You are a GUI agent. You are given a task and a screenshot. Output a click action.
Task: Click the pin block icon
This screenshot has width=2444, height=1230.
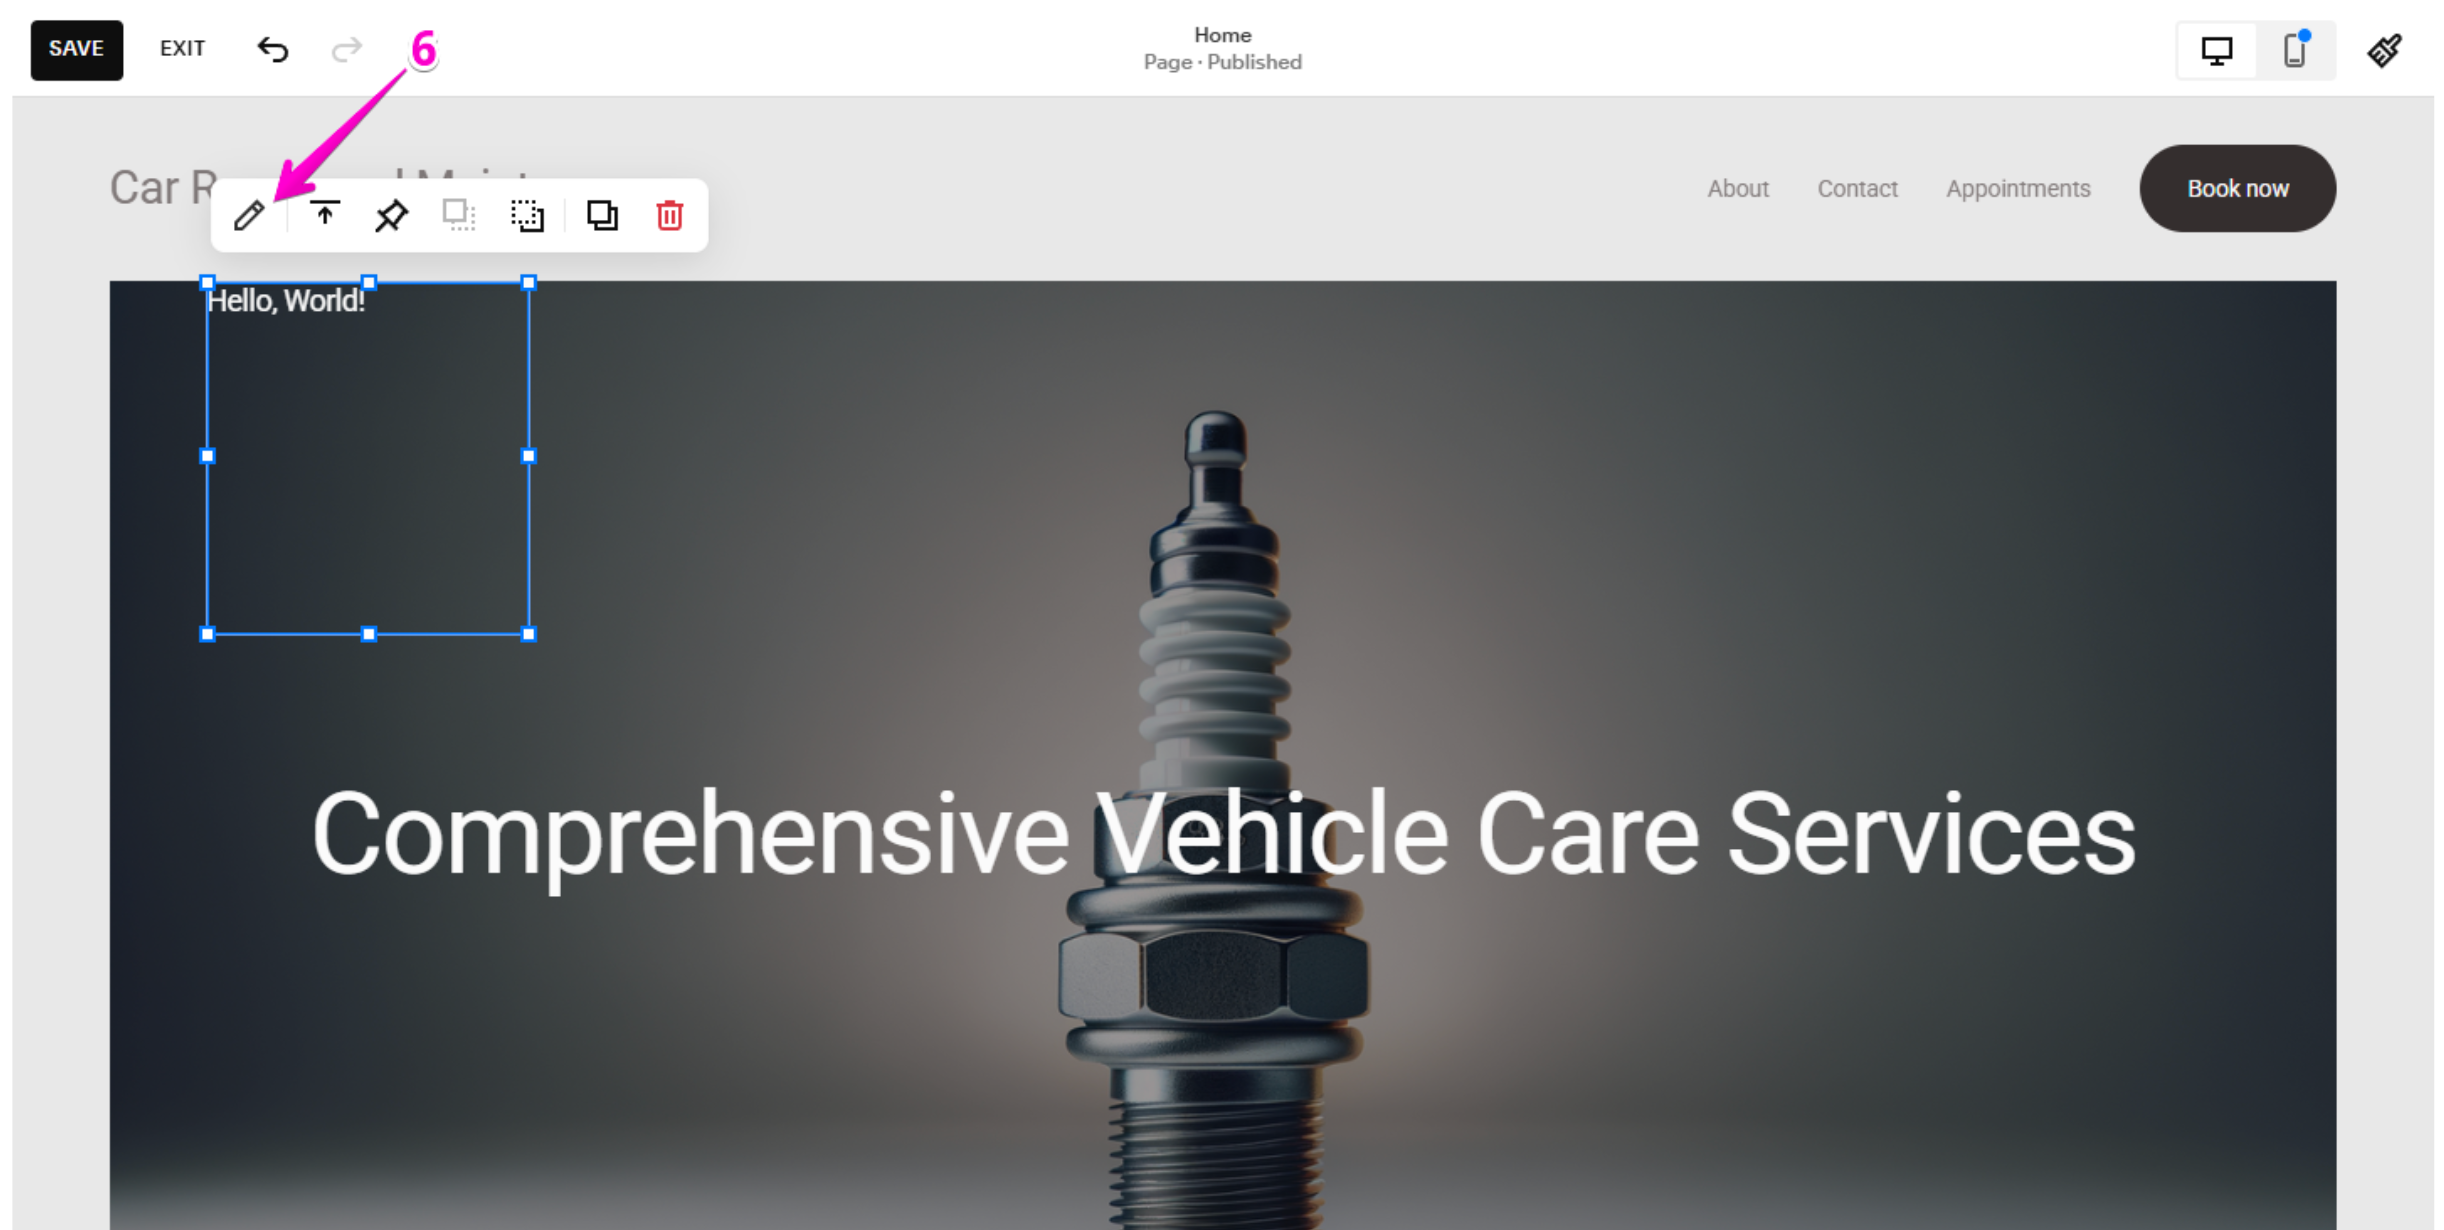(391, 215)
